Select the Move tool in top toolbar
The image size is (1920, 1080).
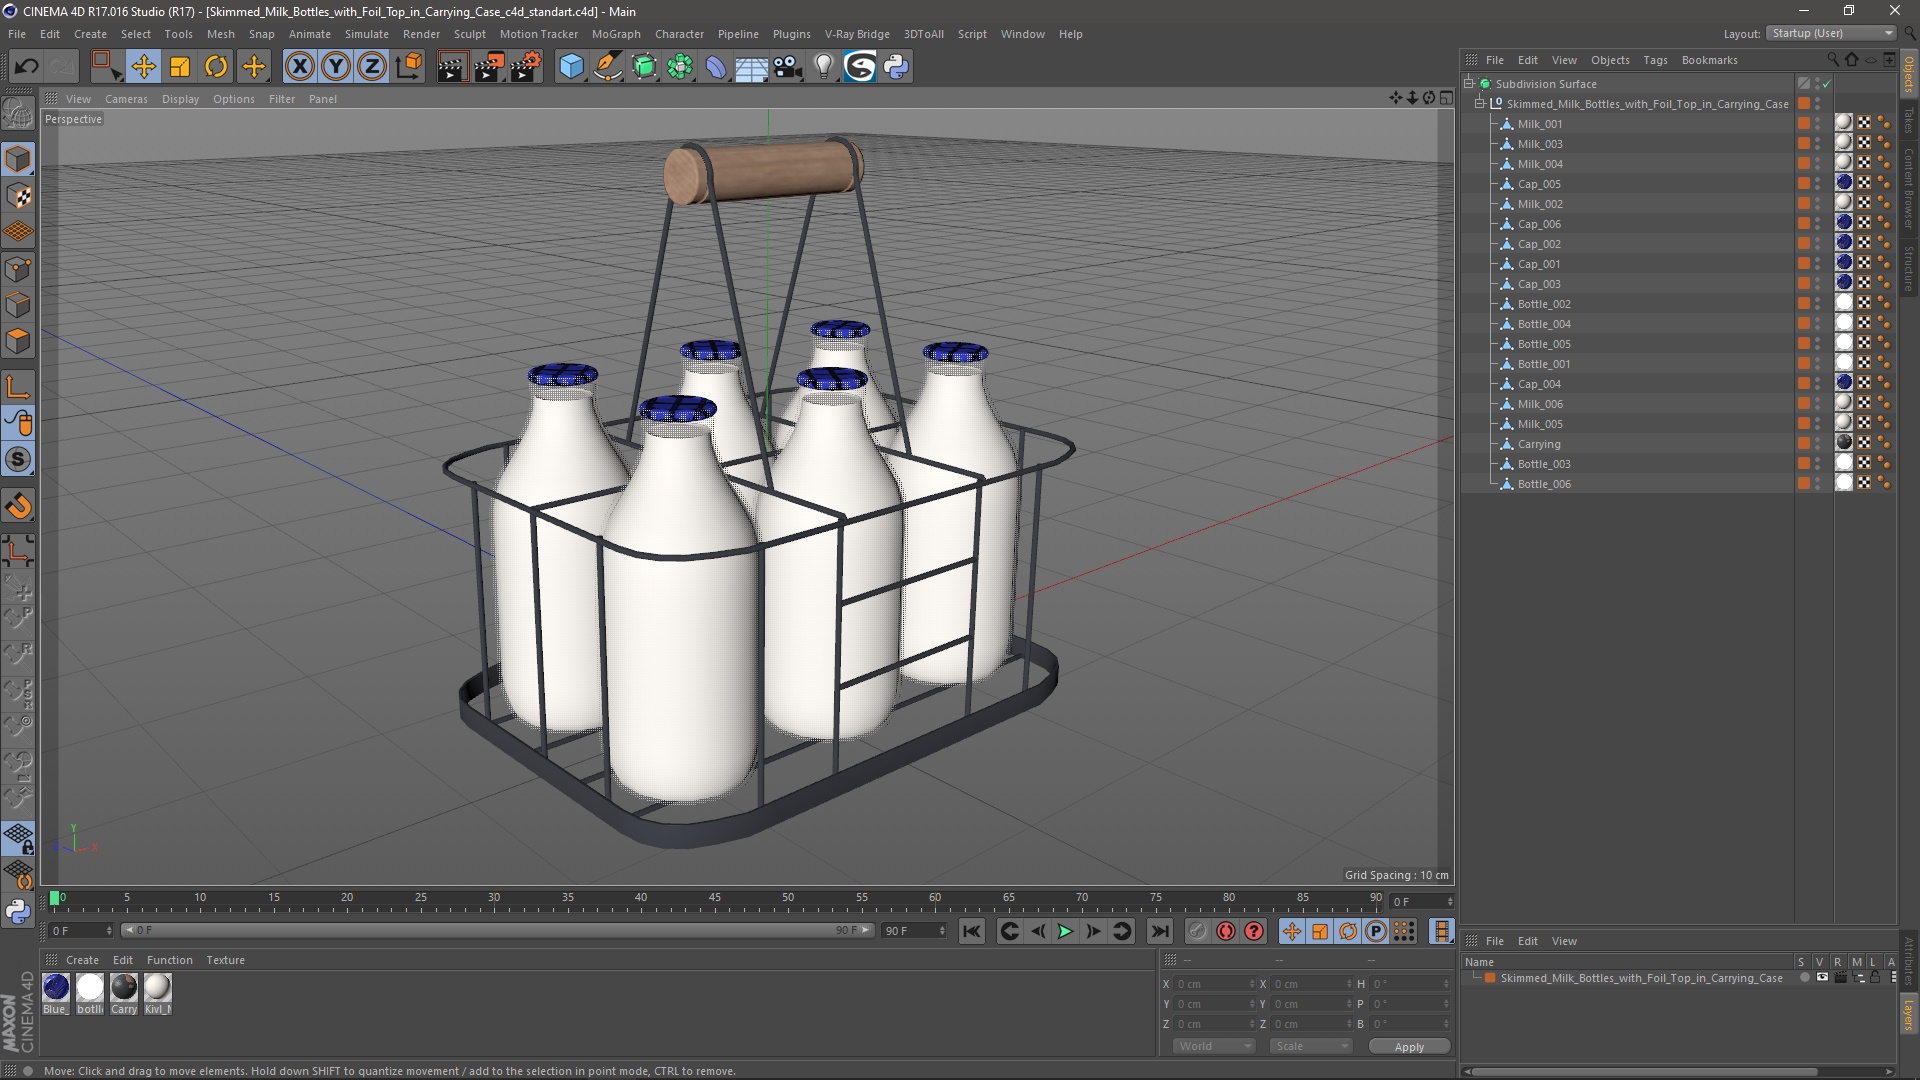143,67
